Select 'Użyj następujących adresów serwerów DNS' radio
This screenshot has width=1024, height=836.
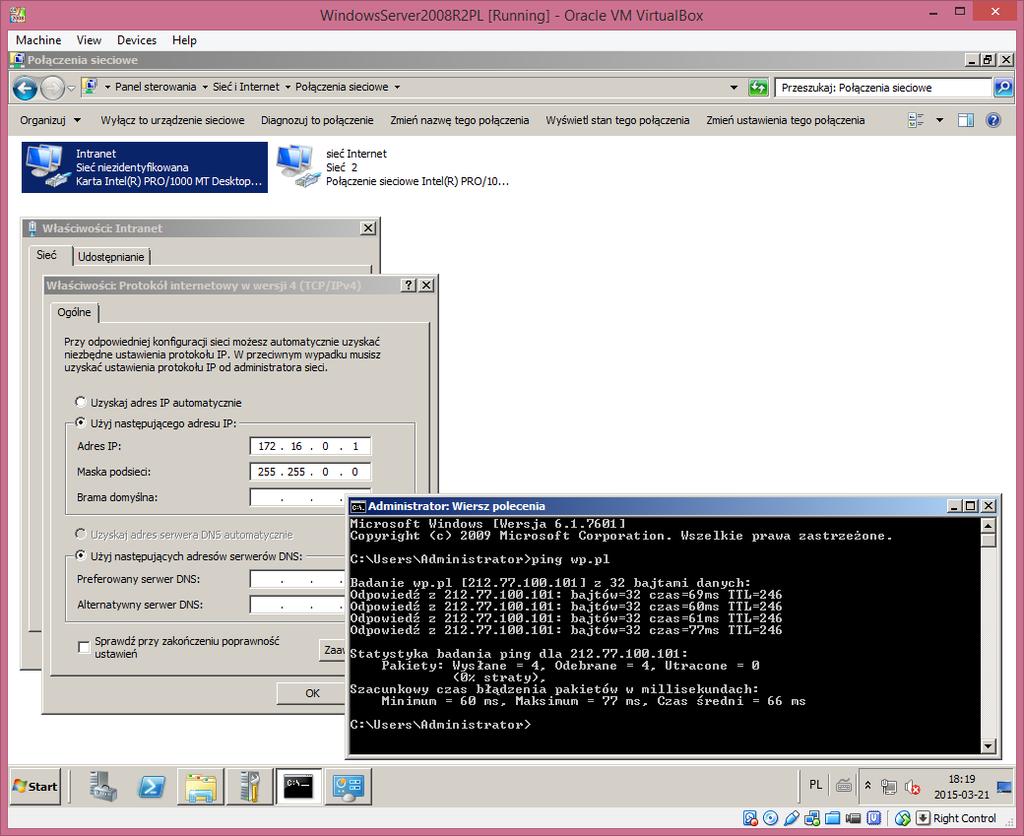(x=80, y=556)
